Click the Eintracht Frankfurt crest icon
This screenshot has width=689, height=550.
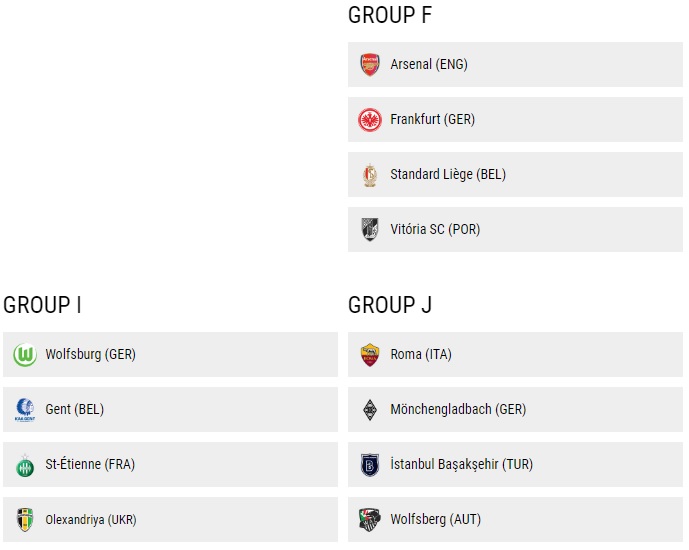[x=370, y=120]
